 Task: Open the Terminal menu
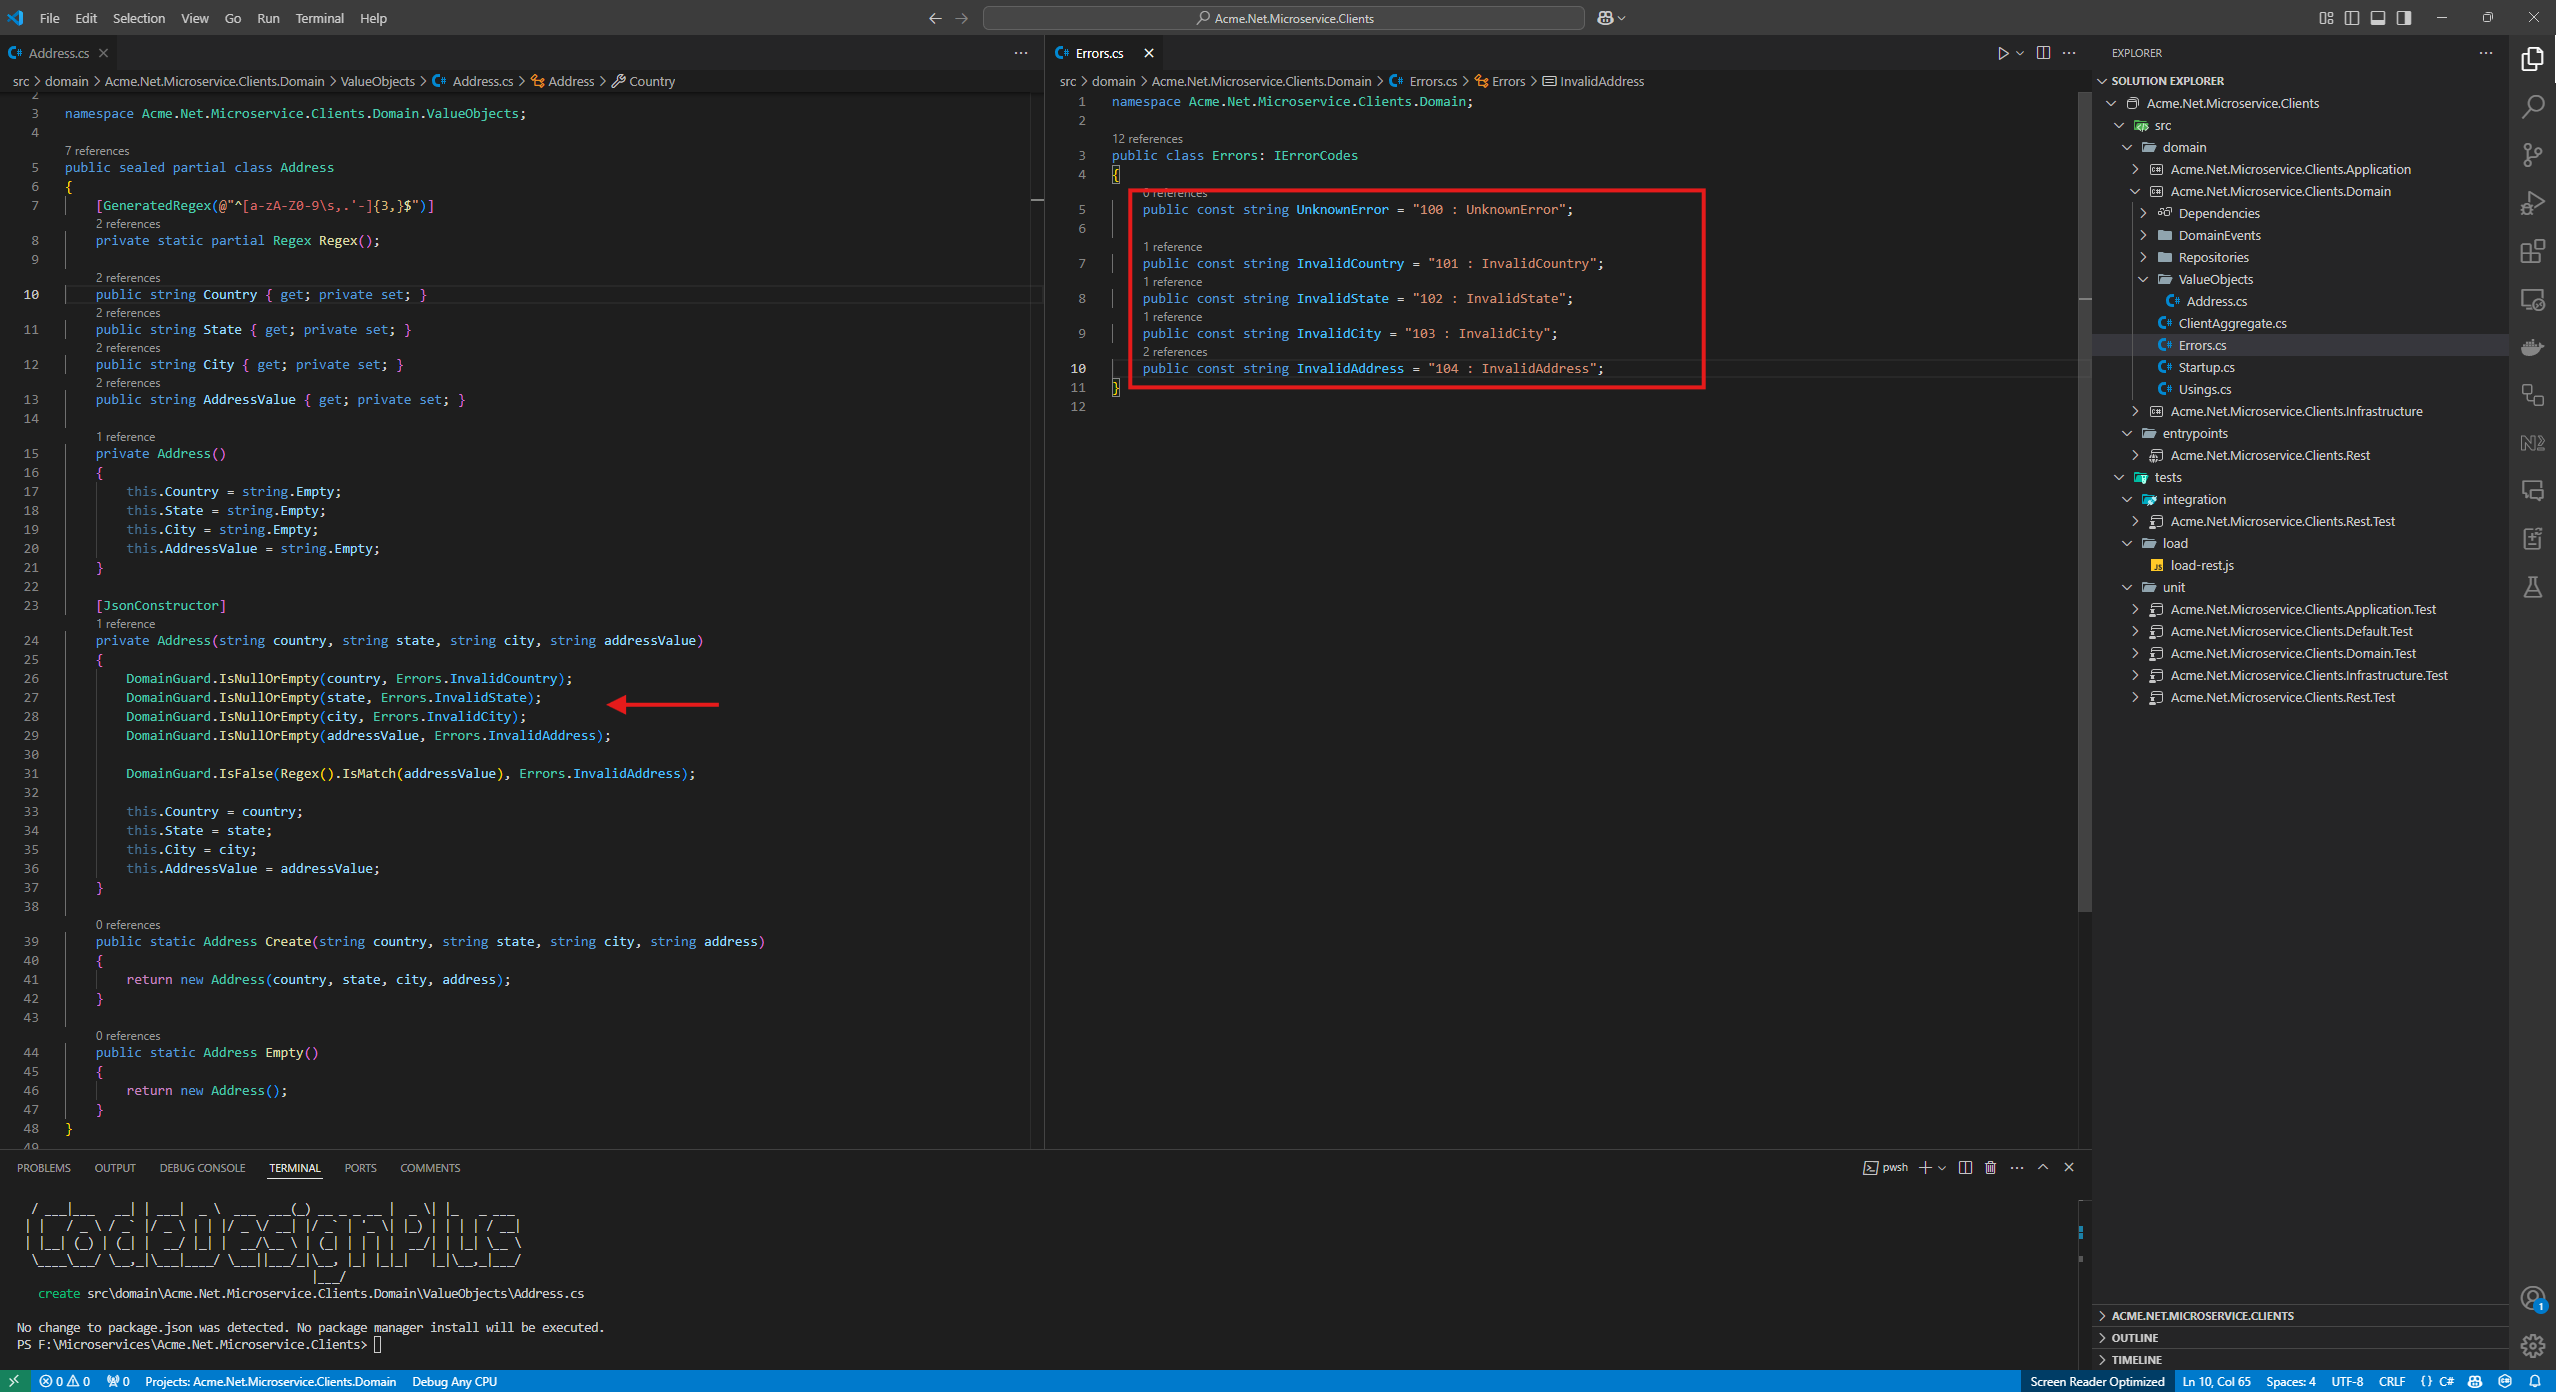[x=320, y=18]
